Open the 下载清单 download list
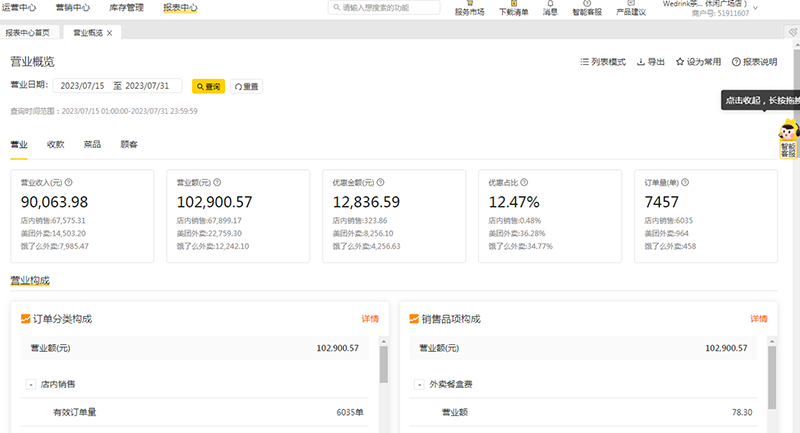800x433 pixels. [x=513, y=8]
